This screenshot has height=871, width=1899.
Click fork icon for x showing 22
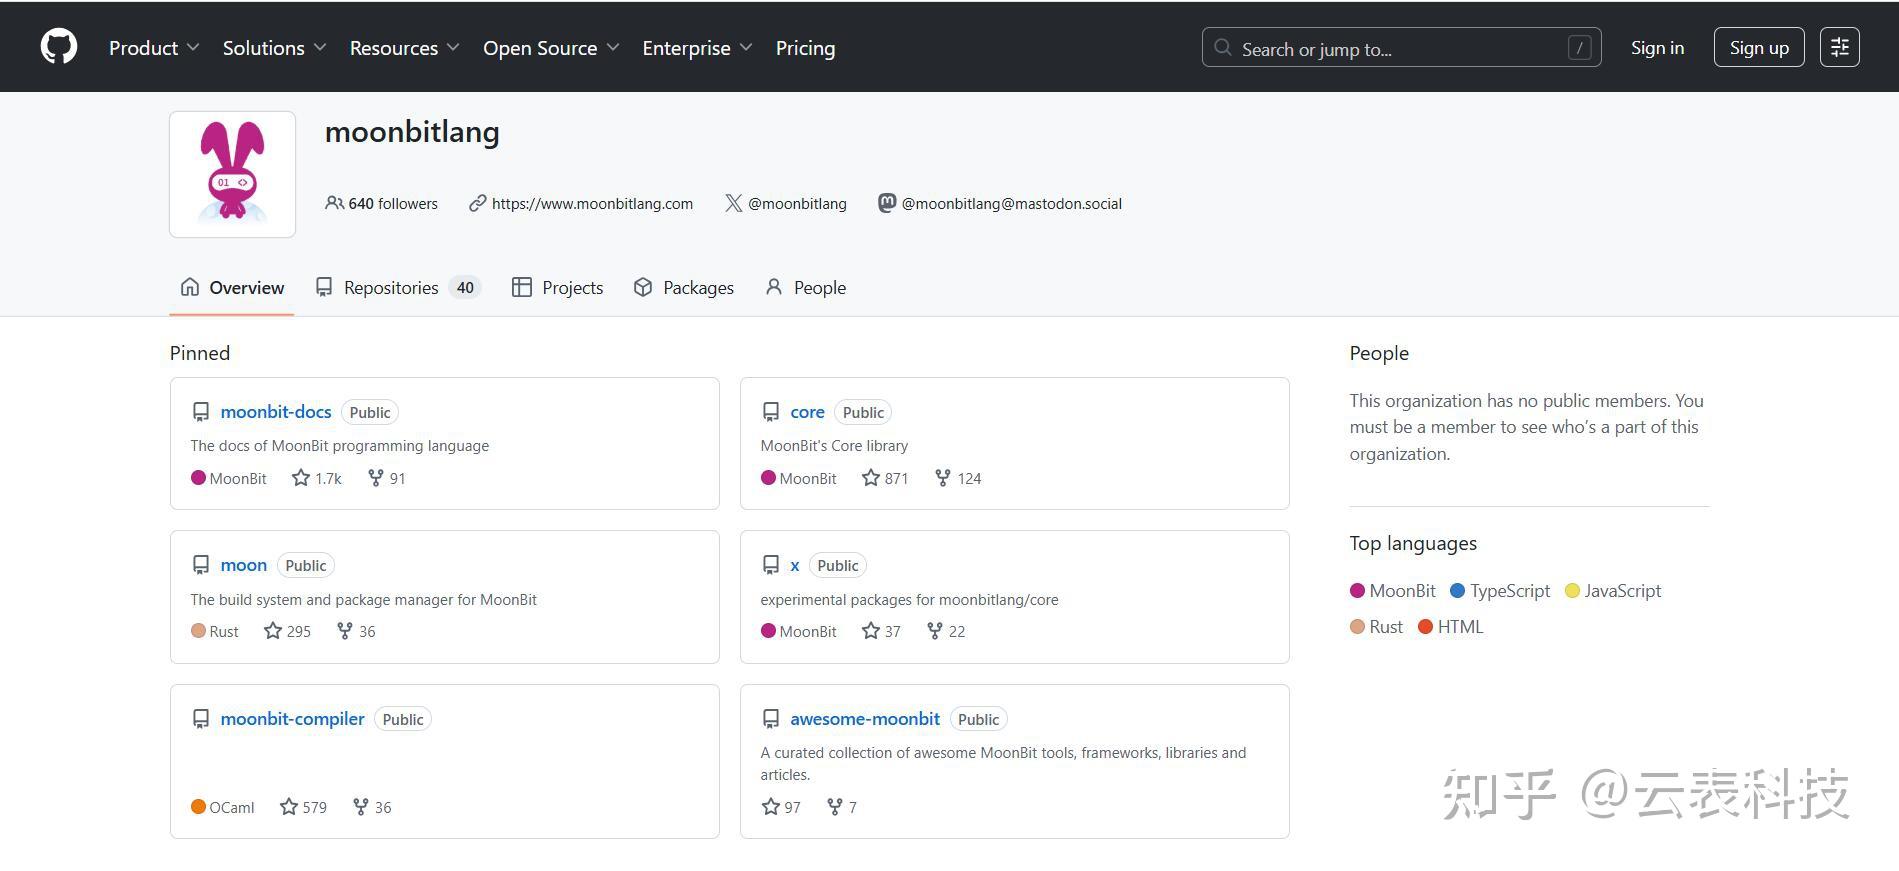point(935,631)
